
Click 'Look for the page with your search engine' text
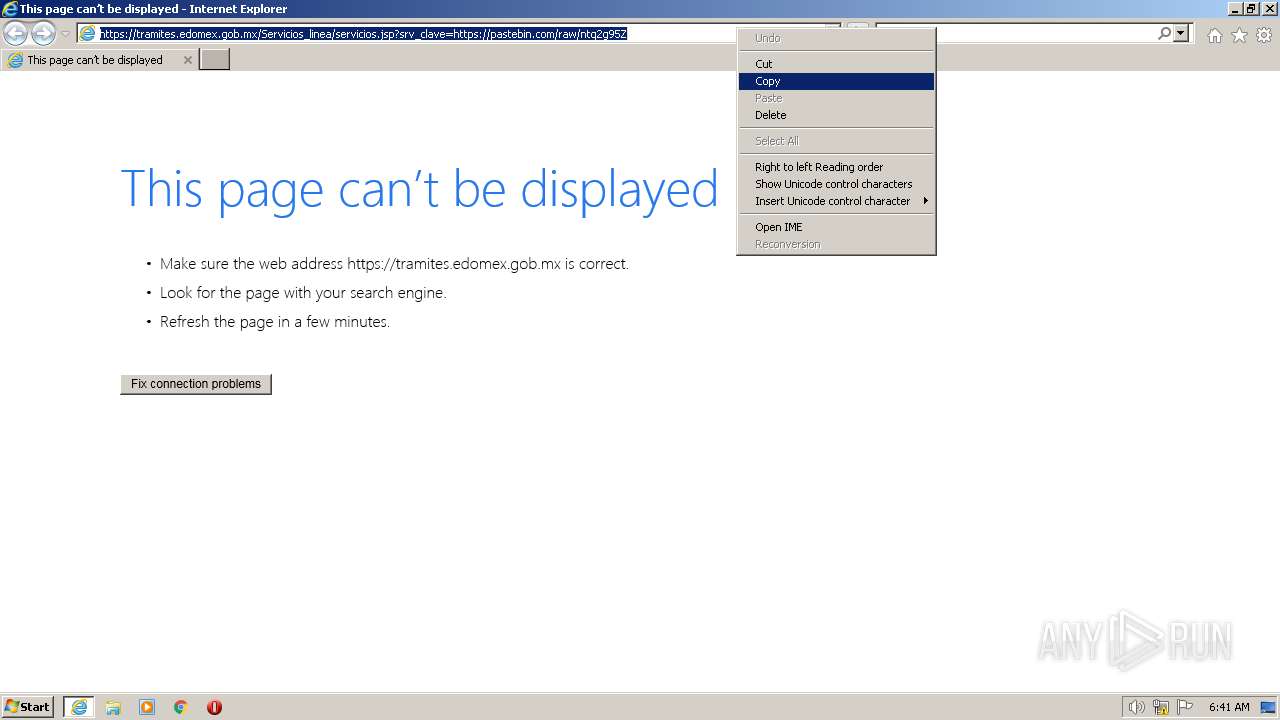(303, 293)
